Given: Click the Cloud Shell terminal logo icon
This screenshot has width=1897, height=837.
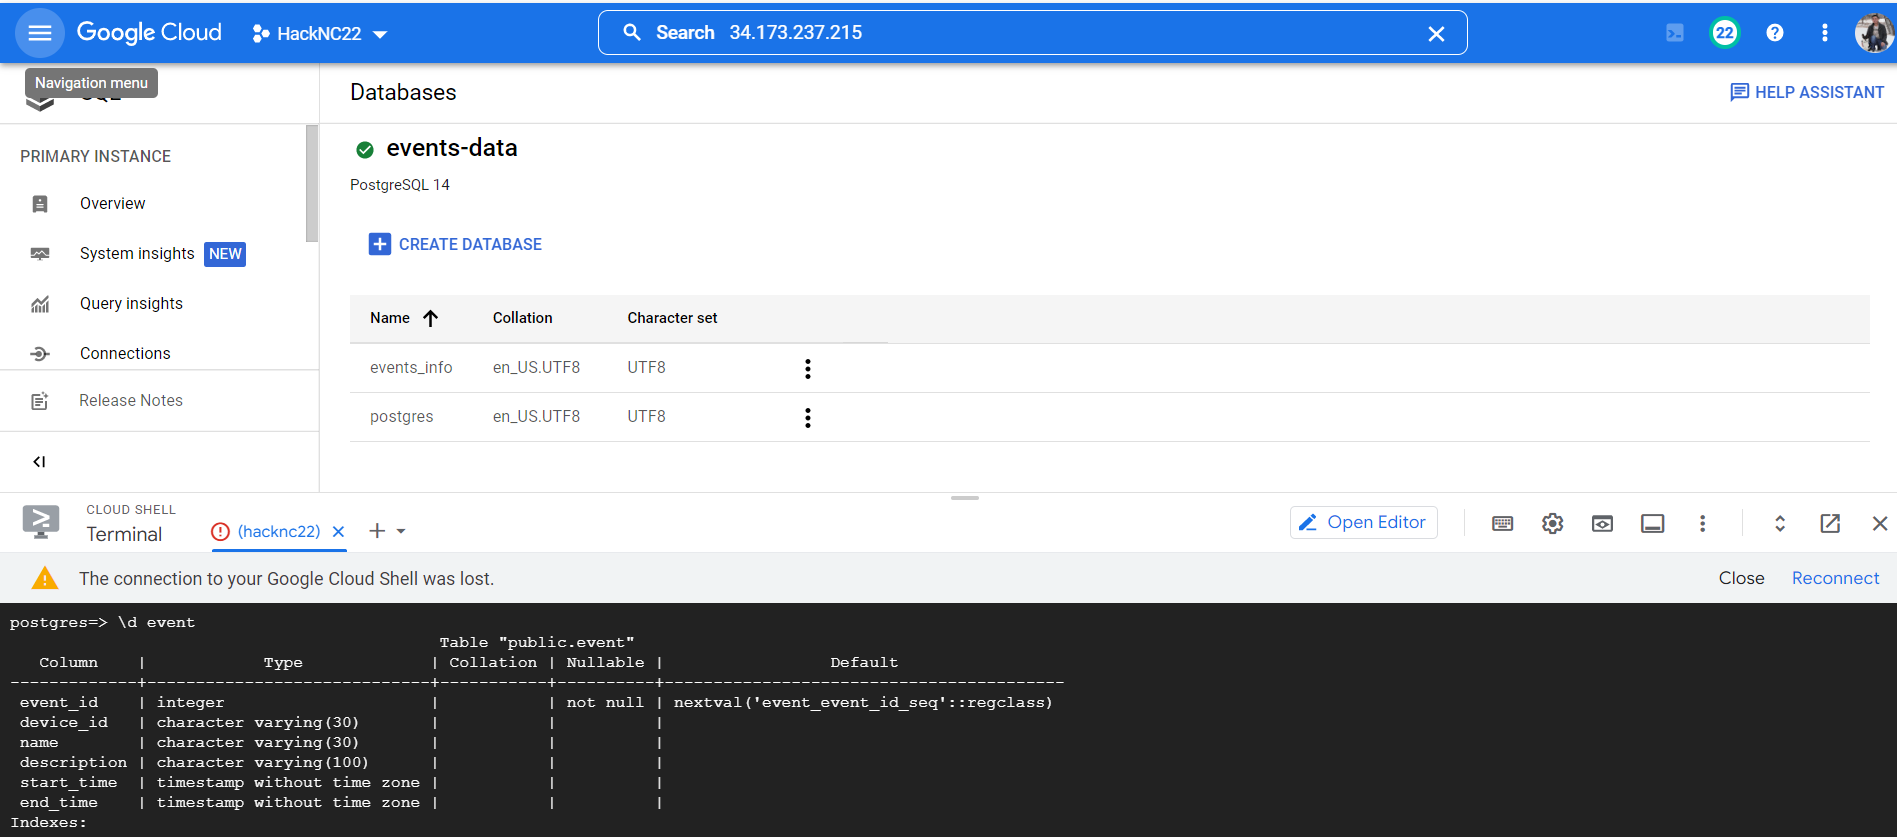Looking at the screenshot, I should tap(41, 521).
